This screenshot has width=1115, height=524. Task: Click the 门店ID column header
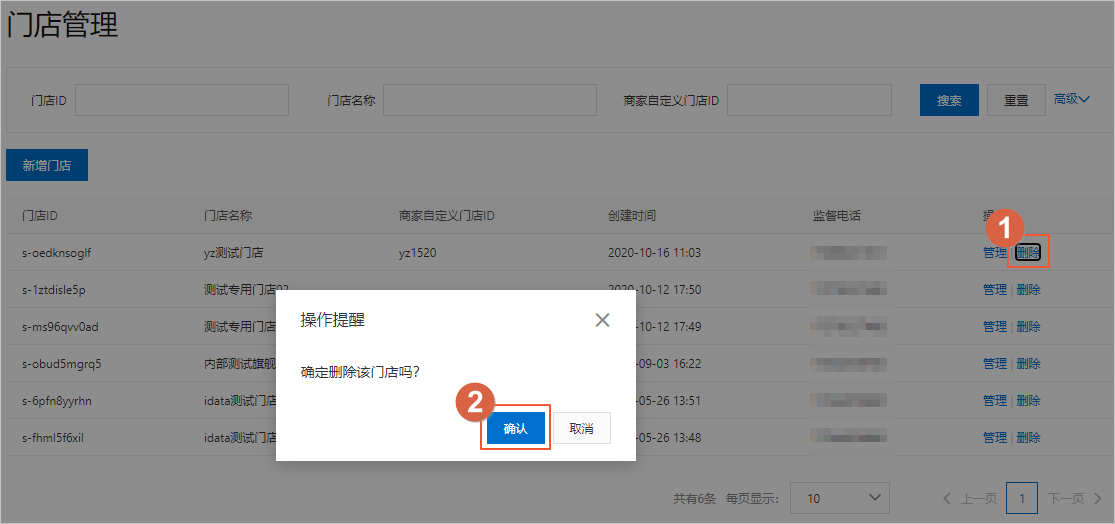click(40, 215)
